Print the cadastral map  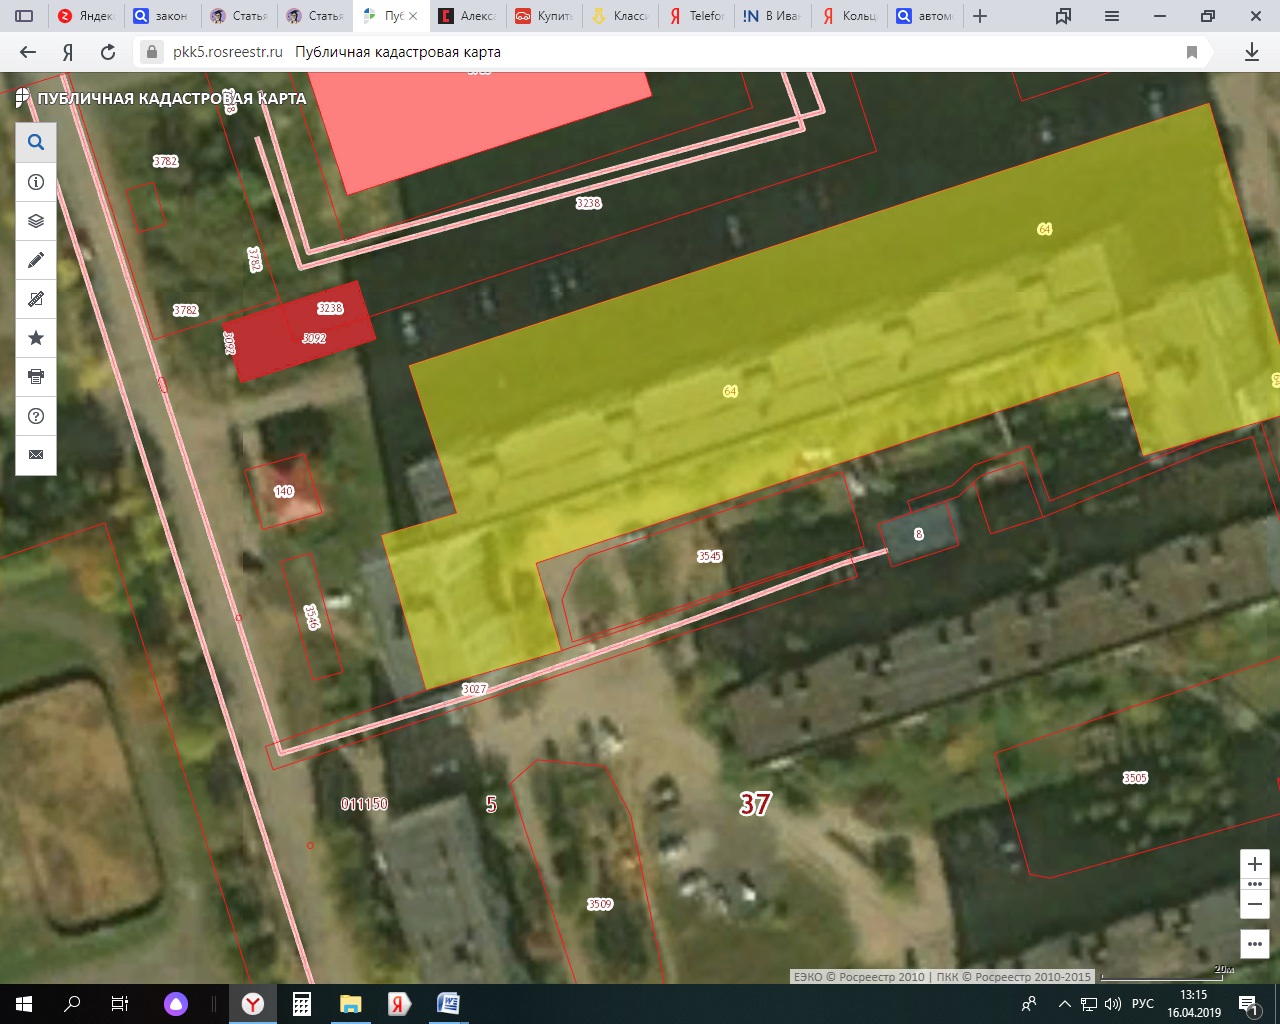pyautogui.click(x=36, y=377)
